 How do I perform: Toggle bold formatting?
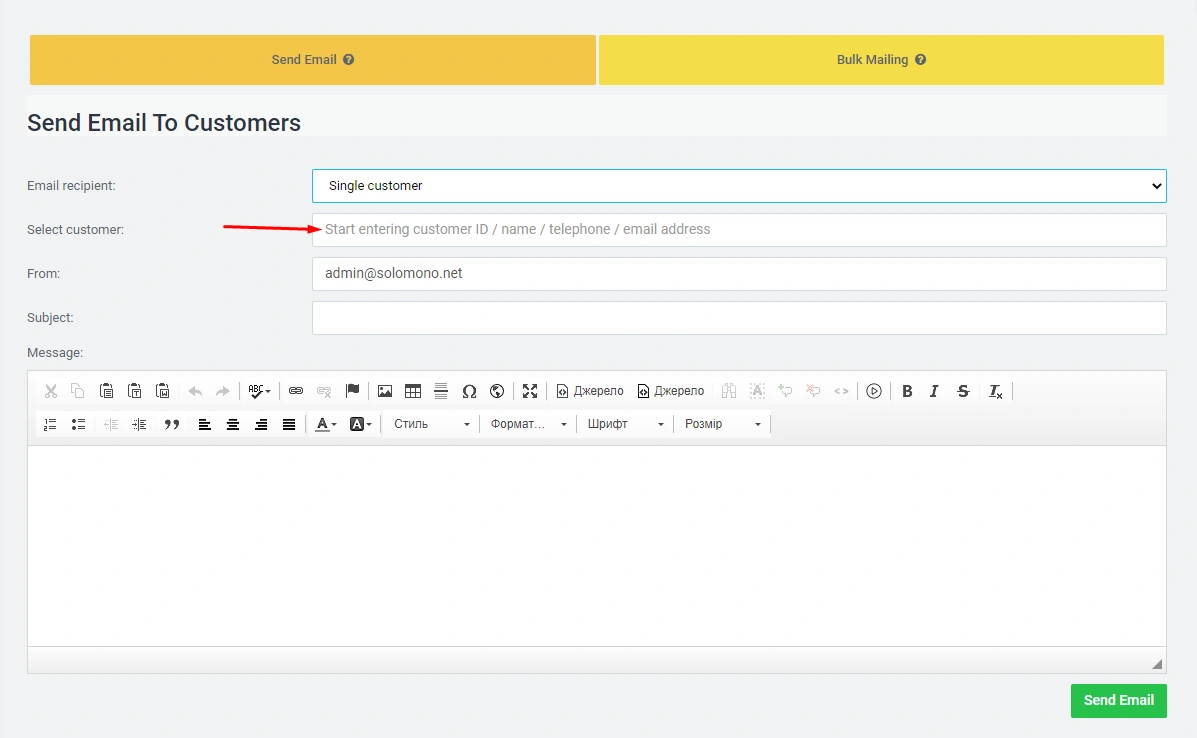[907, 391]
